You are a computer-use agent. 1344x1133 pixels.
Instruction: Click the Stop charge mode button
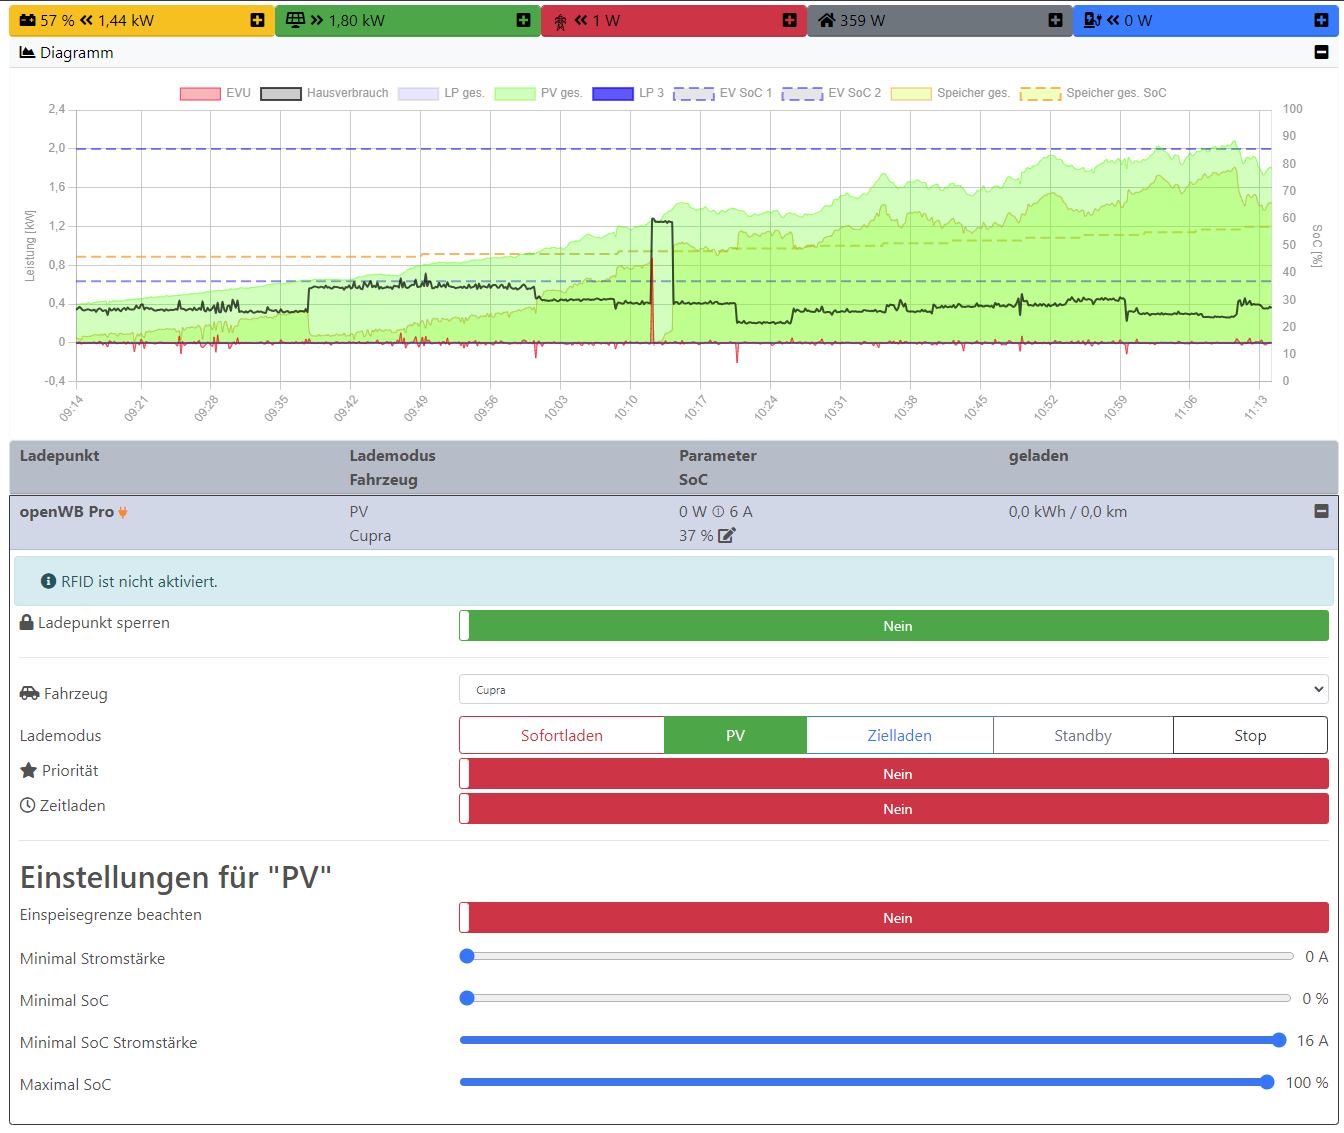point(1249,735)
